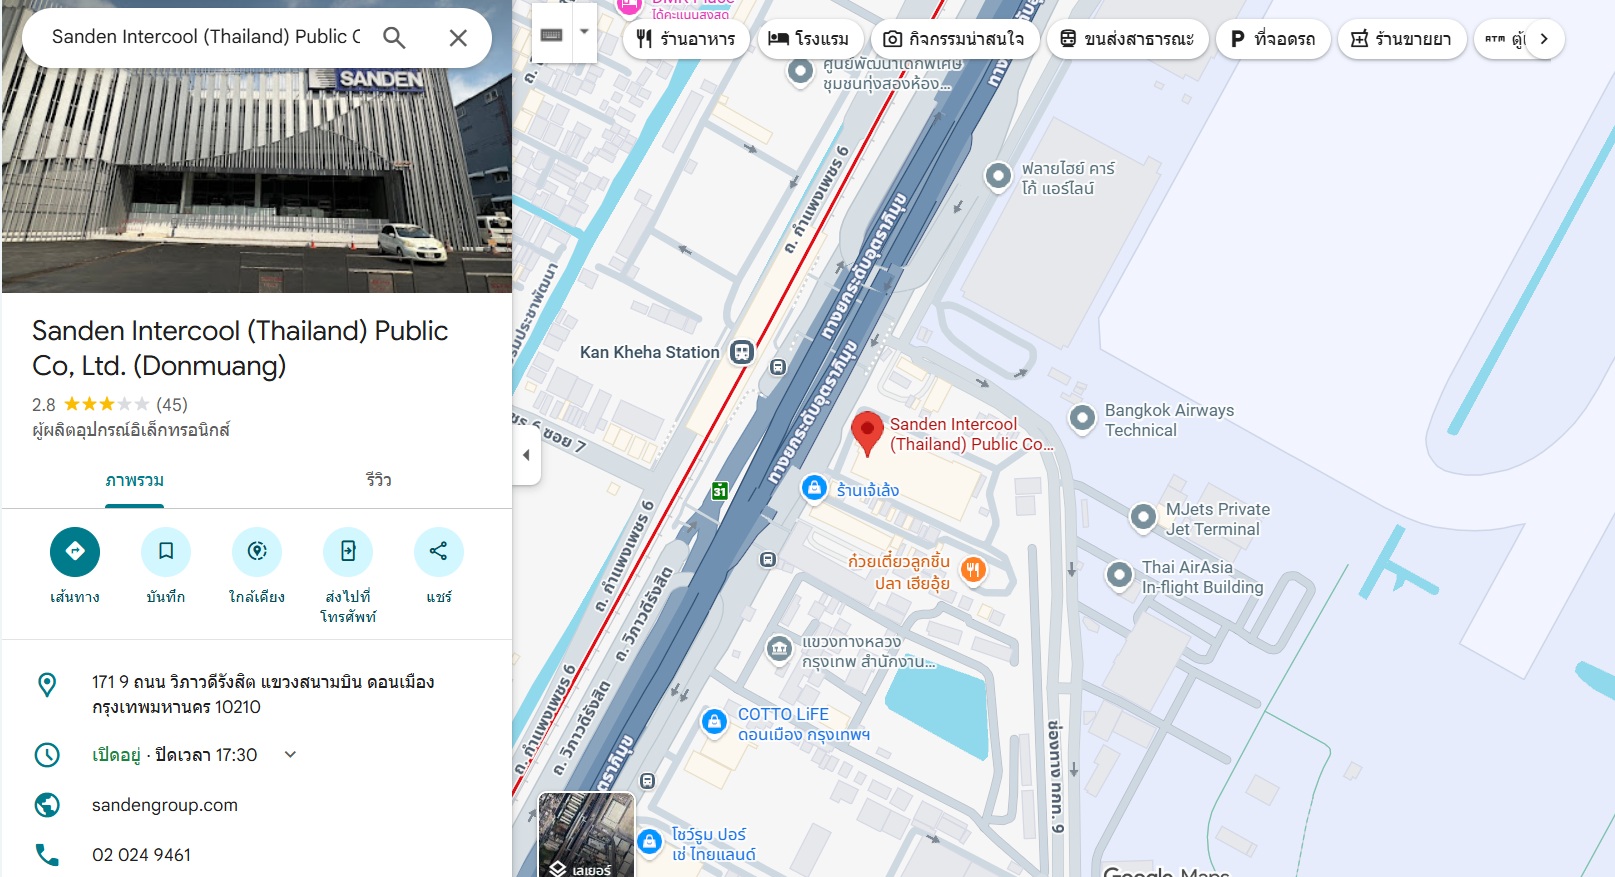The width and height of the screenshot is (1615, 877).
Task: Click the nearby (ใกล้เคียง) icon
Action: 257,551
